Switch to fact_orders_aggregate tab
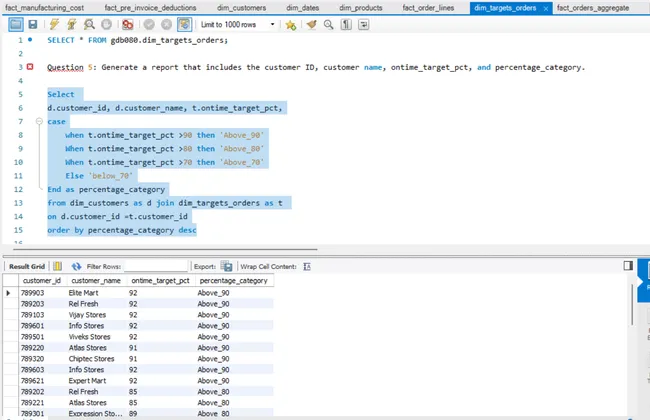The image size is (650, 420). pyautogui.click(x=593, y=7)
